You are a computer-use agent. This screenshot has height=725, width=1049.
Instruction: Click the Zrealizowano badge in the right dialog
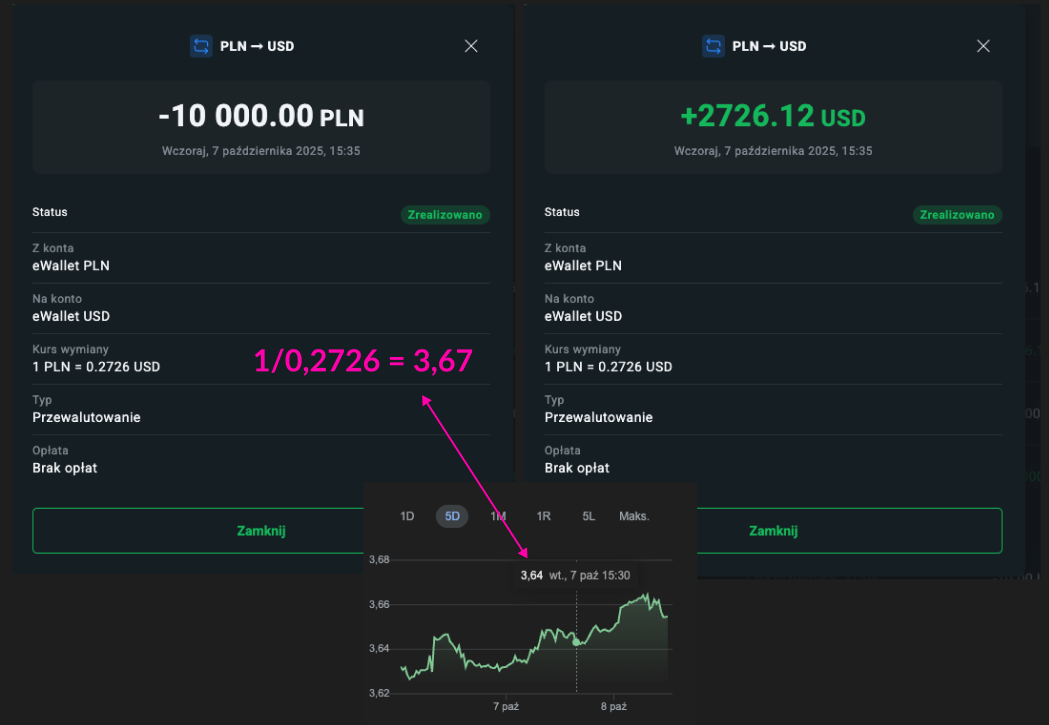(x=957, y=215)
